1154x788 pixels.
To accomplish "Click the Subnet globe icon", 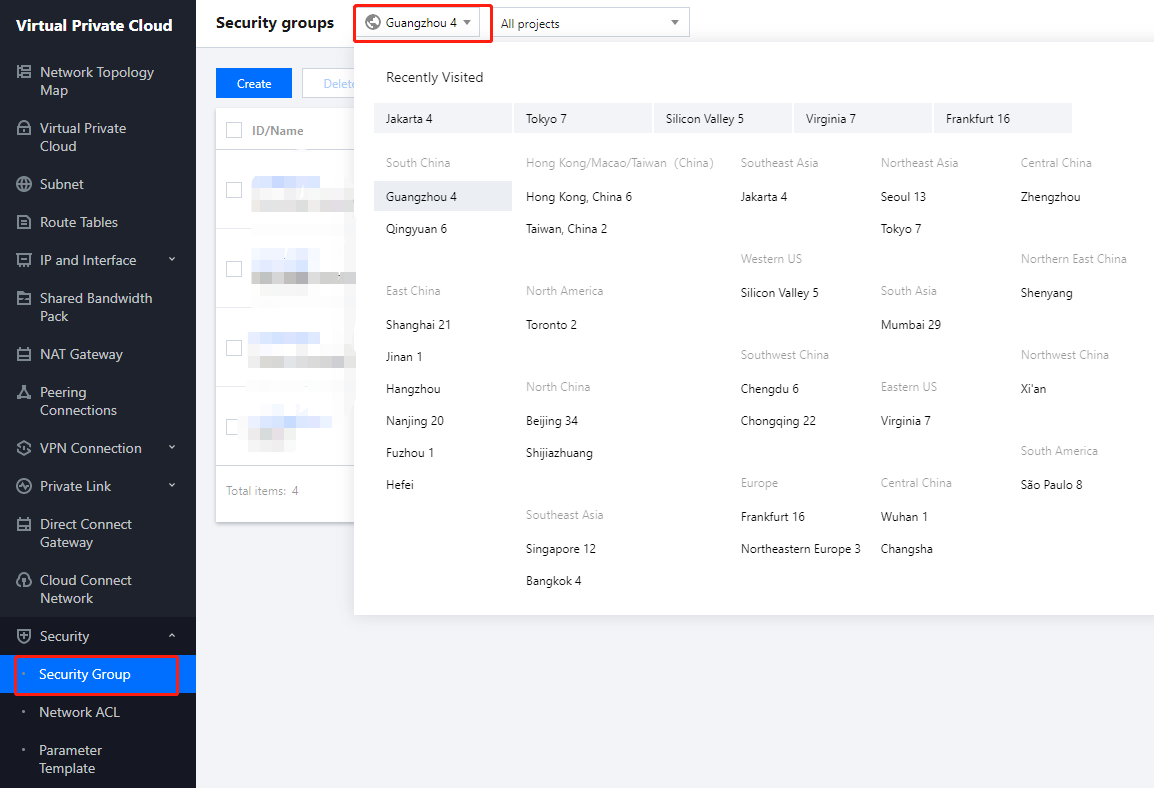I will pyautogui.click(x=24, y=184).
